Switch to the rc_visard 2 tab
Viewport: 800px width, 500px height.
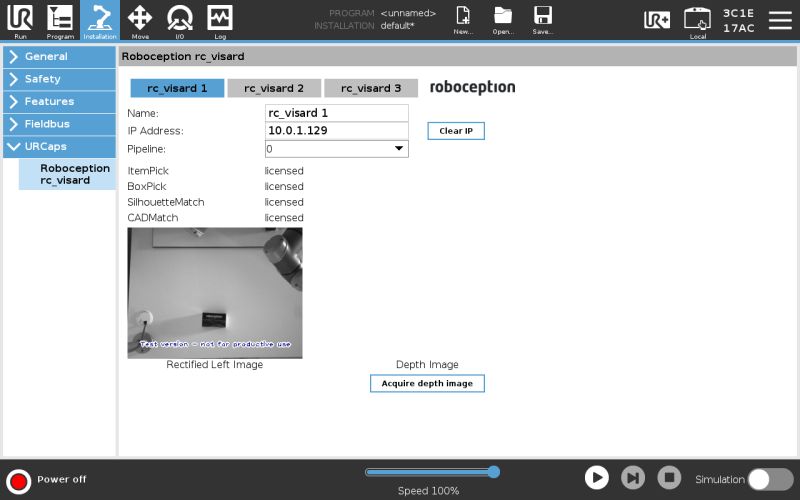(274, 88)
